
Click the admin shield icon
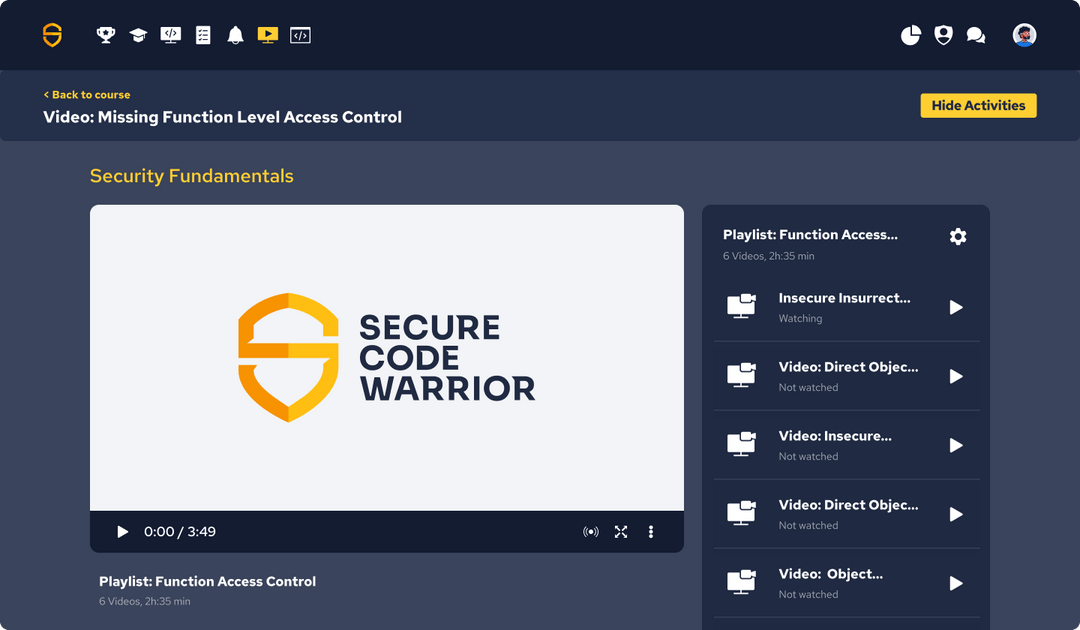click(942, 34)
